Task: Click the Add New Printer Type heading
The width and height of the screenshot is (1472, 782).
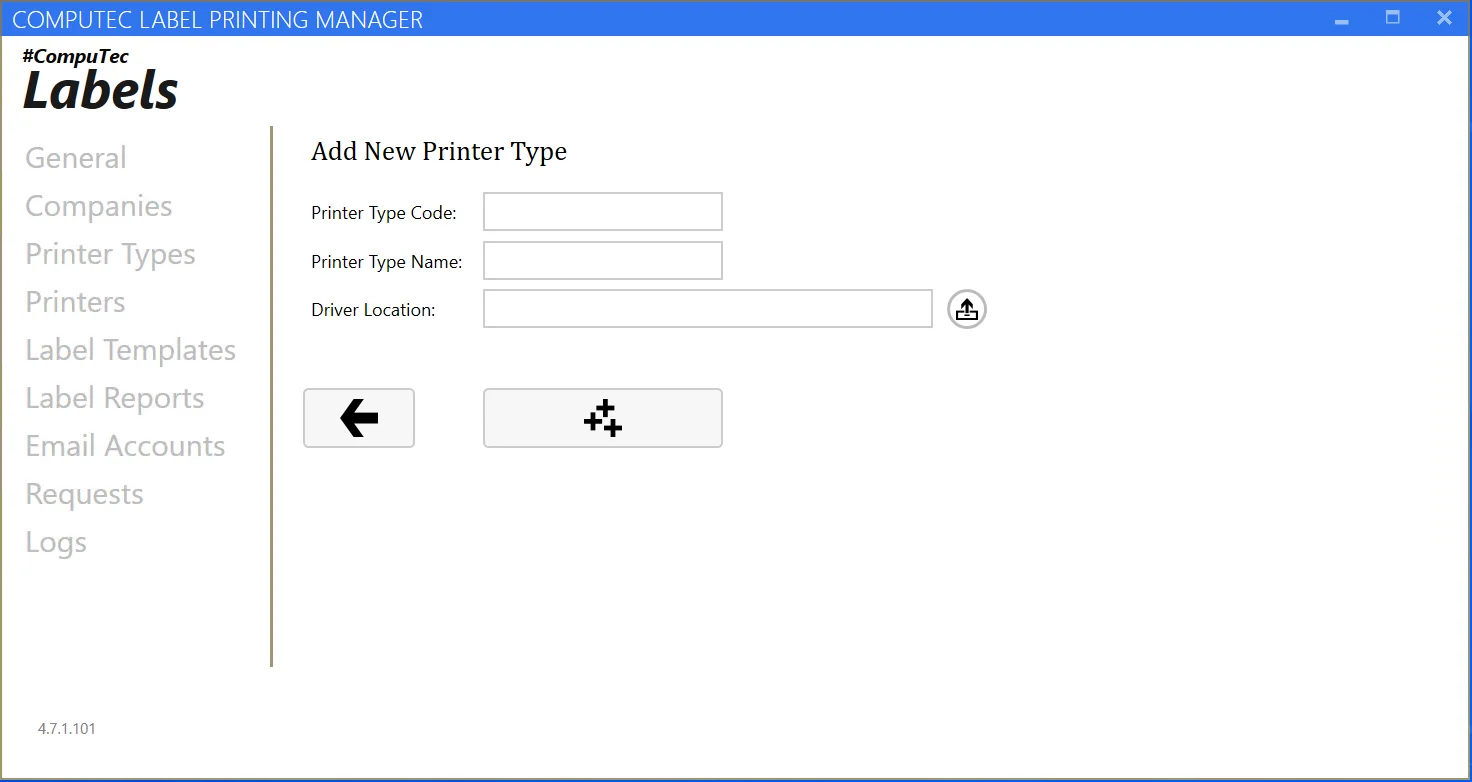Action: tap(438, 151)
